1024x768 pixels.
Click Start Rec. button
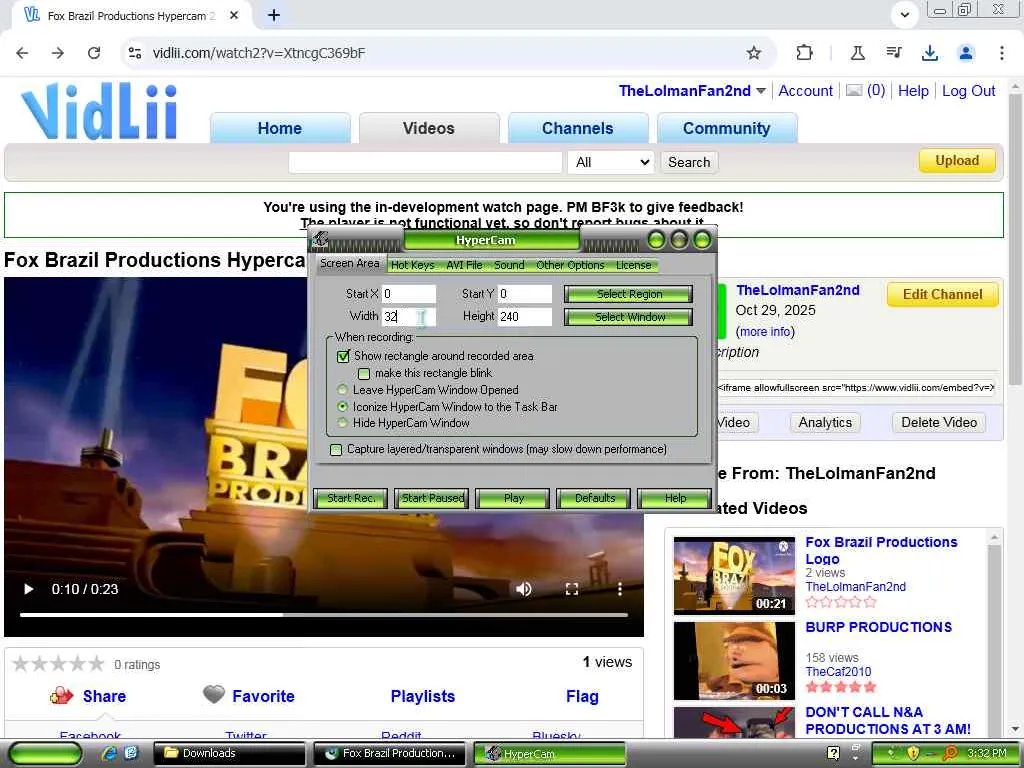point(351,498)
